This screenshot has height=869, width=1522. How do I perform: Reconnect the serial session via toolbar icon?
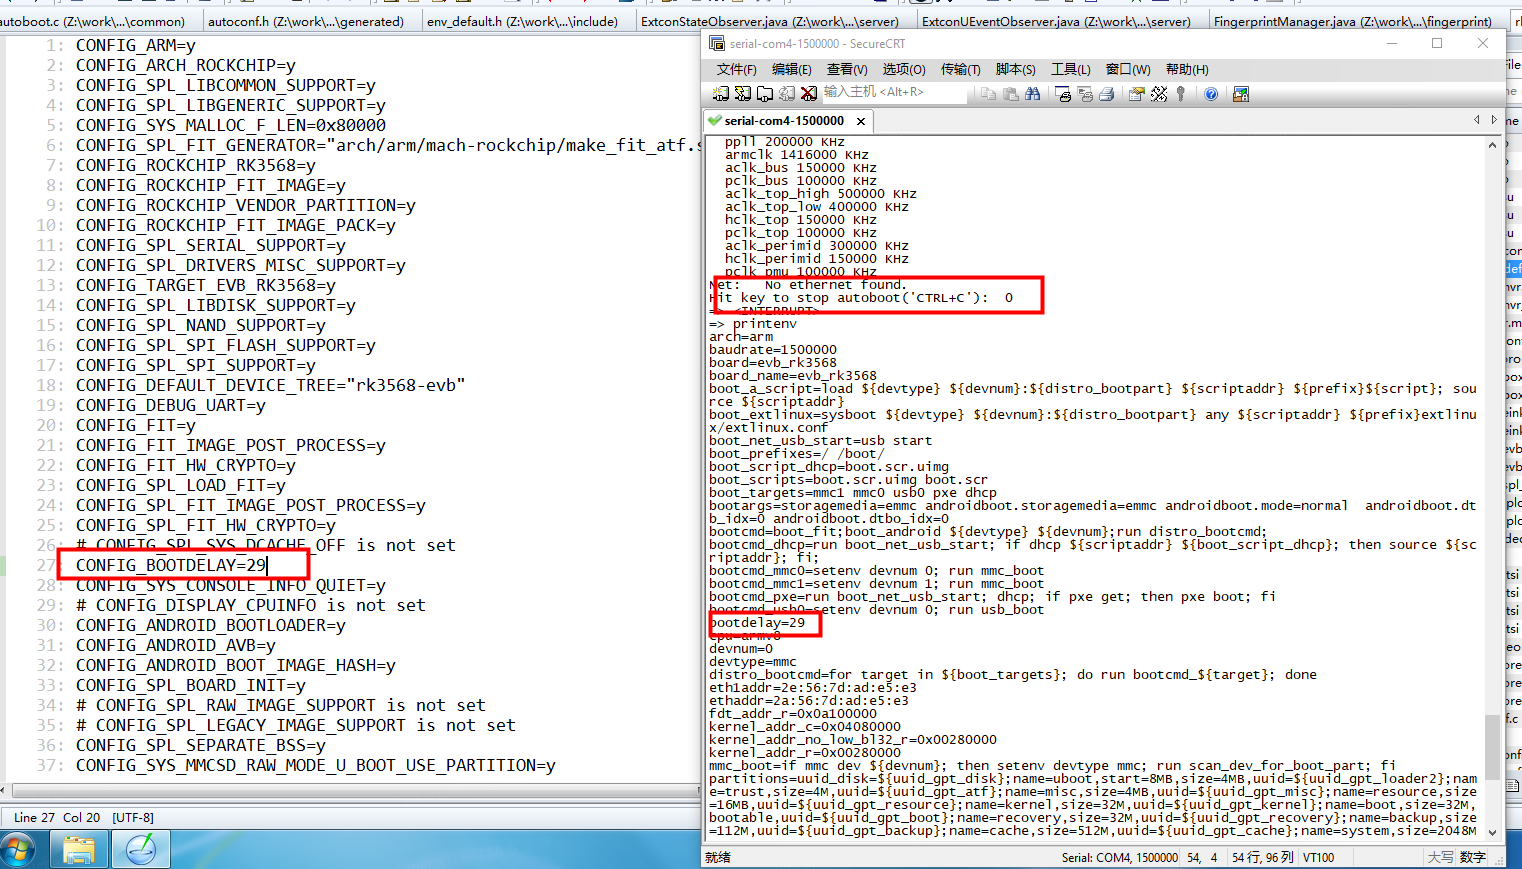(788, 93)
